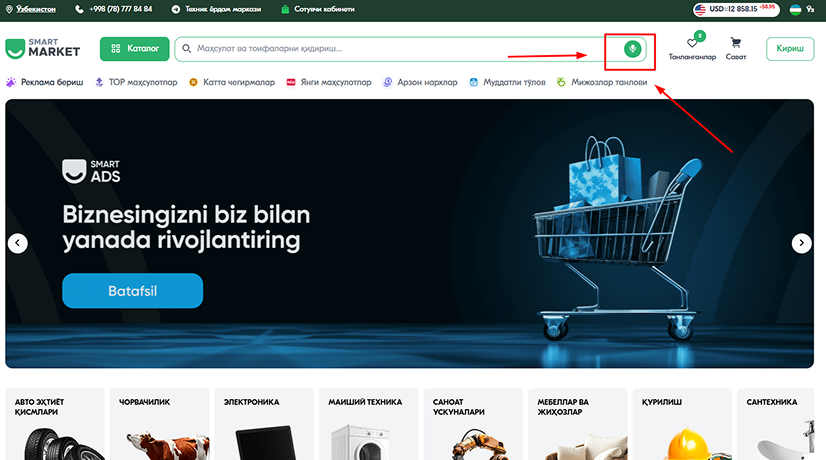Click the Кириш login button
The width and height of the screenshot is (826, 460).
(790, 48)
